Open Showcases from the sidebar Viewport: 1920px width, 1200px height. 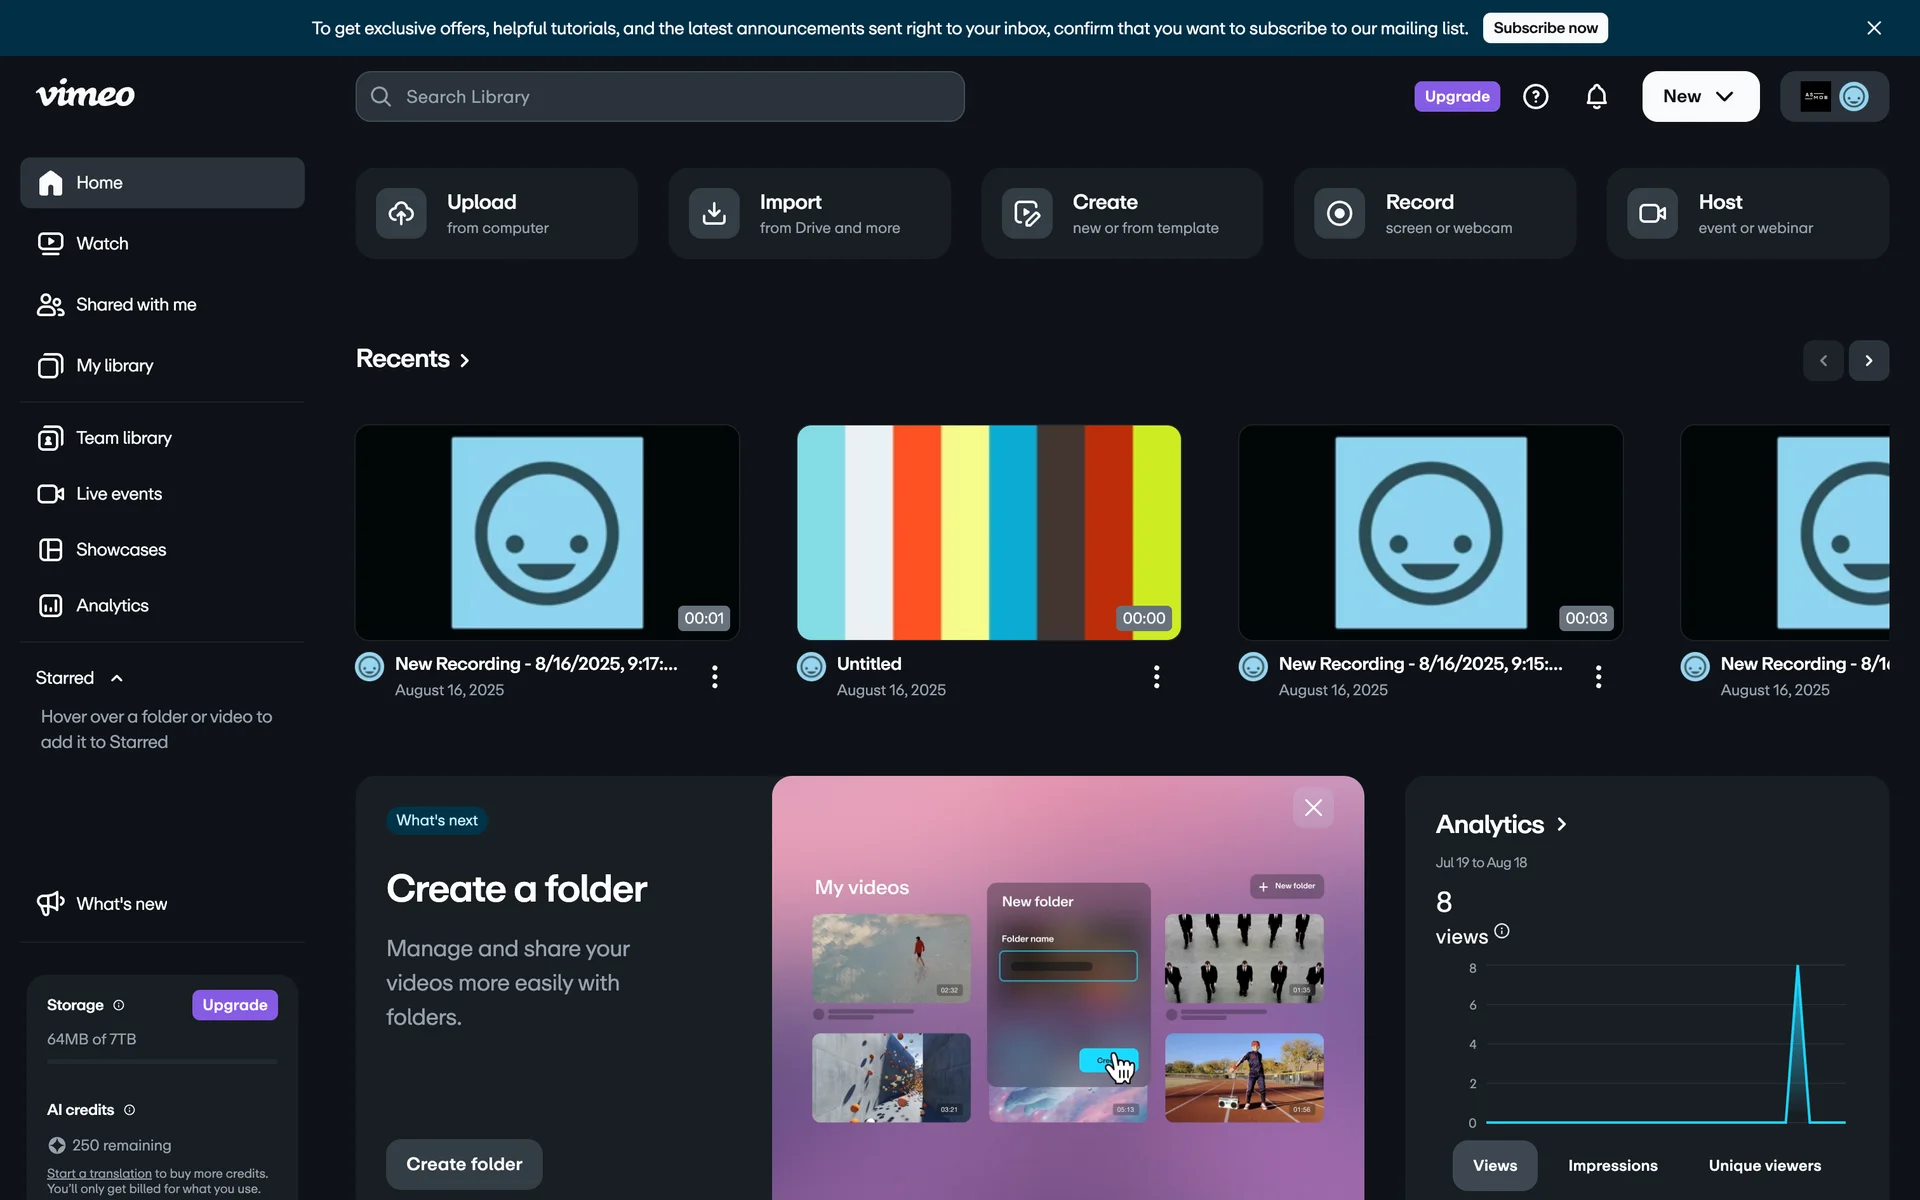click(x=120, y=550)
